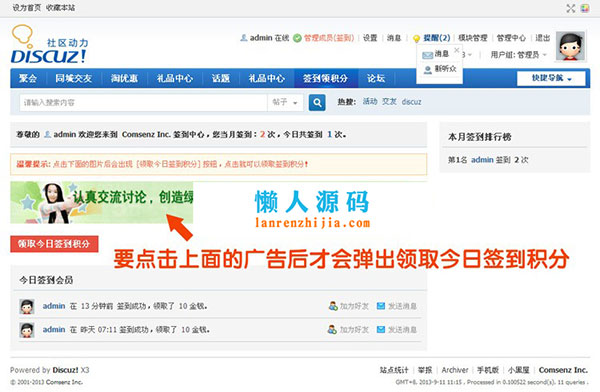The height and width of the screenshot is (392, 600).
Task: Click the lightbulb reminder icon
Action: [416, 38]
